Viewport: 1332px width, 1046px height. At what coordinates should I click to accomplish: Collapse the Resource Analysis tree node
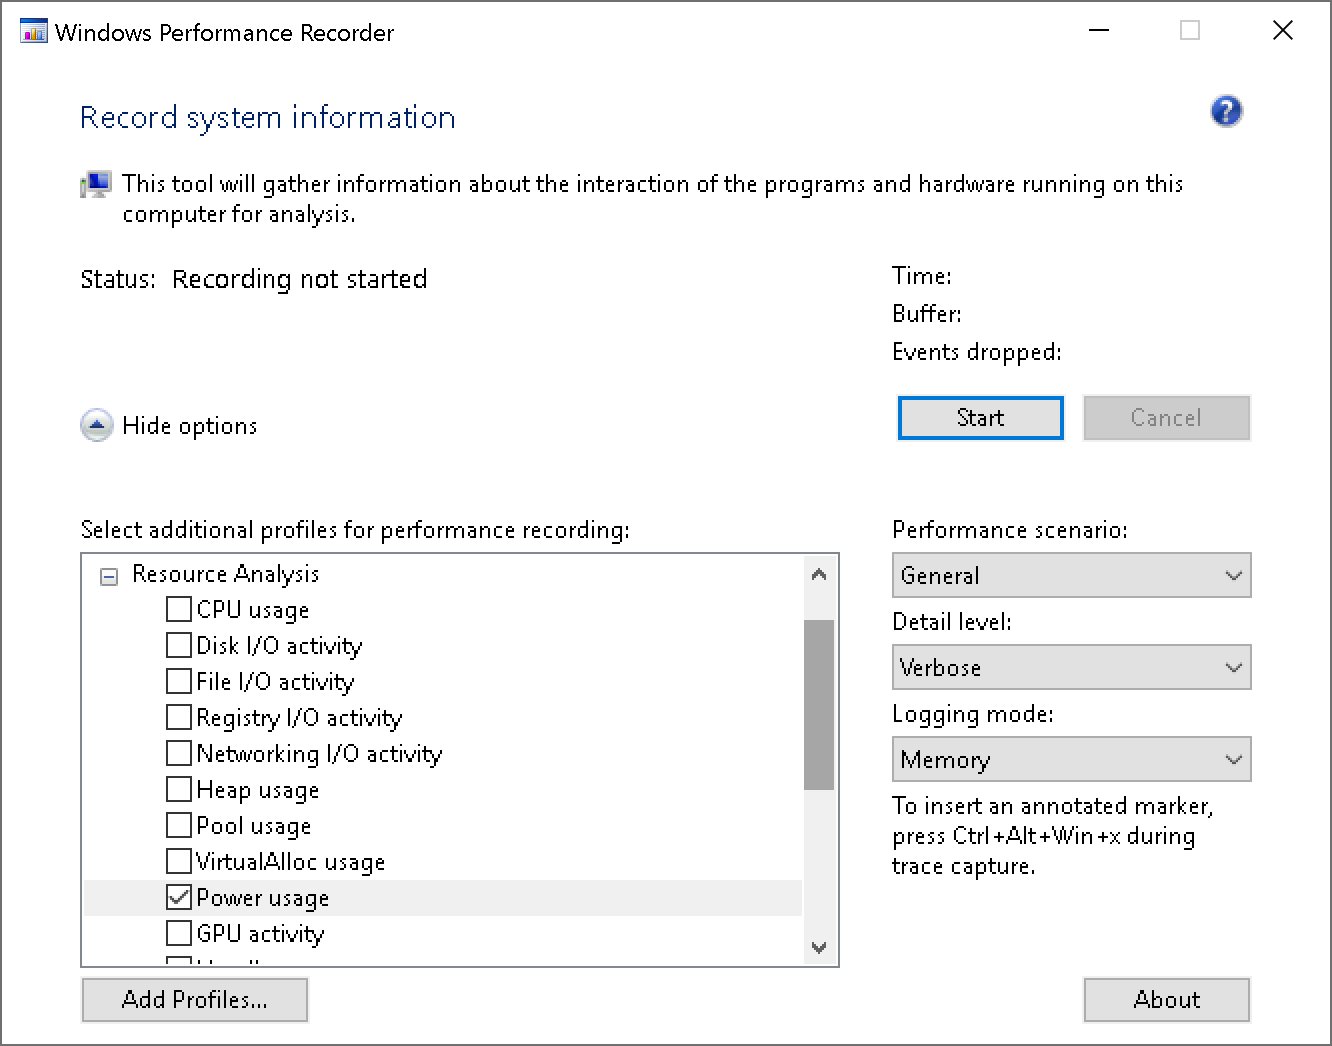[109, 576]
